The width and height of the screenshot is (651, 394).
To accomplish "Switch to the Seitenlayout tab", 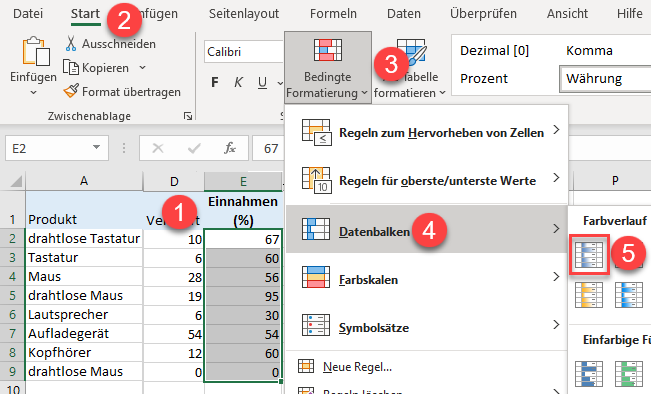I will pyautogui.click(x=244, y=14).
